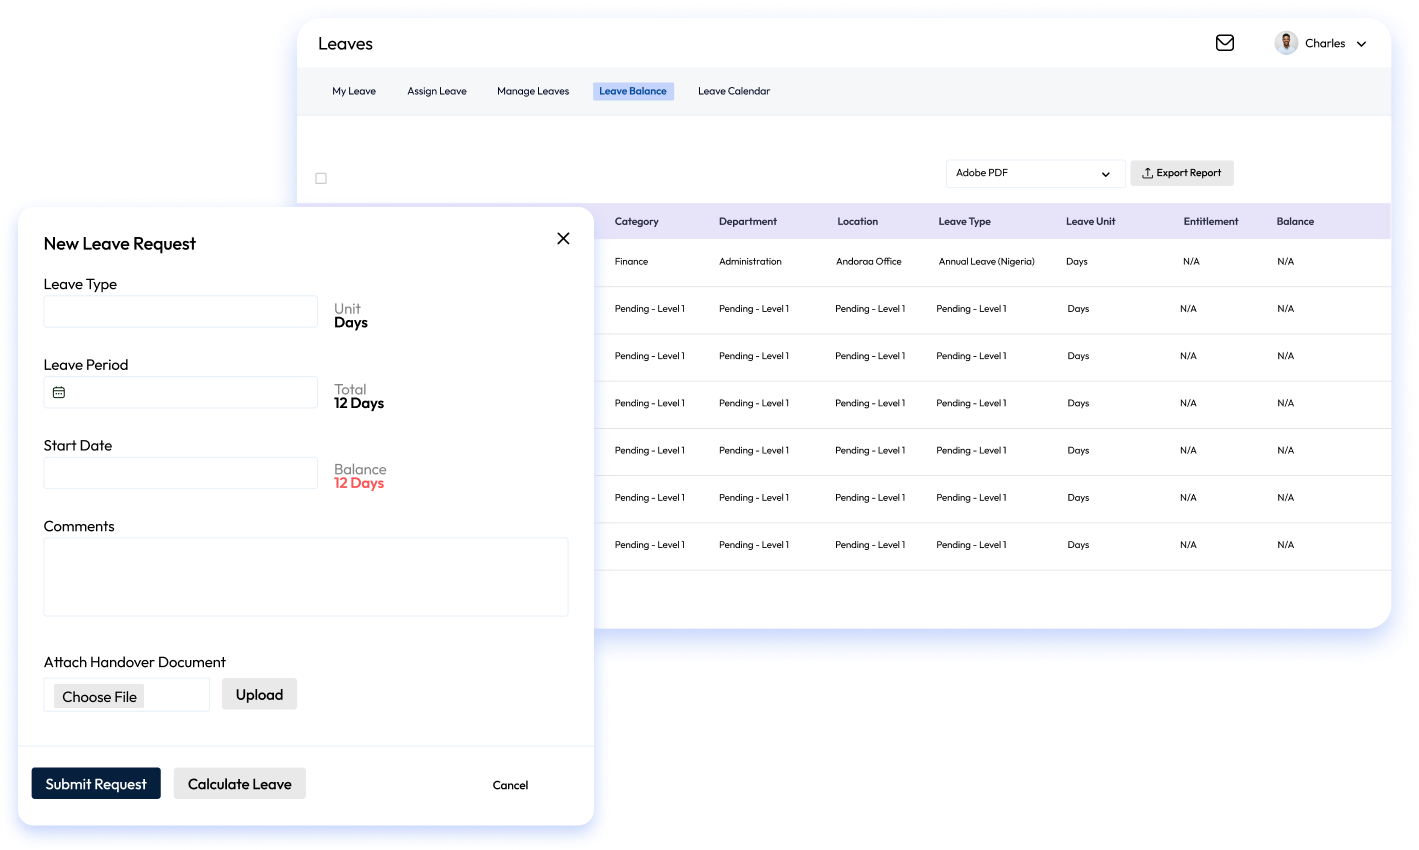
Task: Click Charles's profile avatar picture
Action: coord(1286,43)
